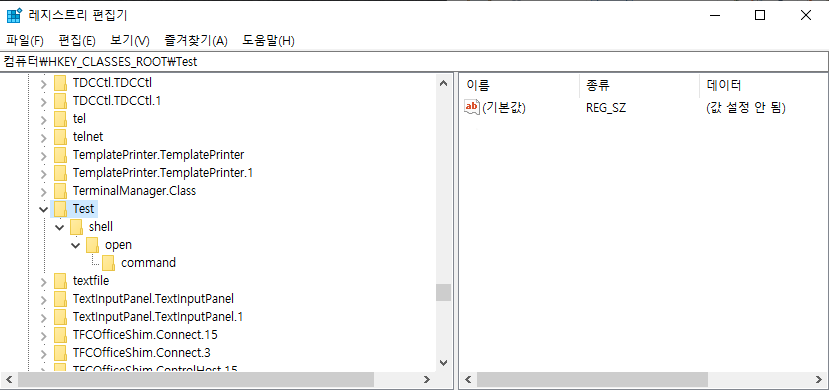Image resolution: width=829 pixels, height=390 pixels.
Task: Click the value pane horizontal scrollbar thumb
Action: [x=592, y=379]
